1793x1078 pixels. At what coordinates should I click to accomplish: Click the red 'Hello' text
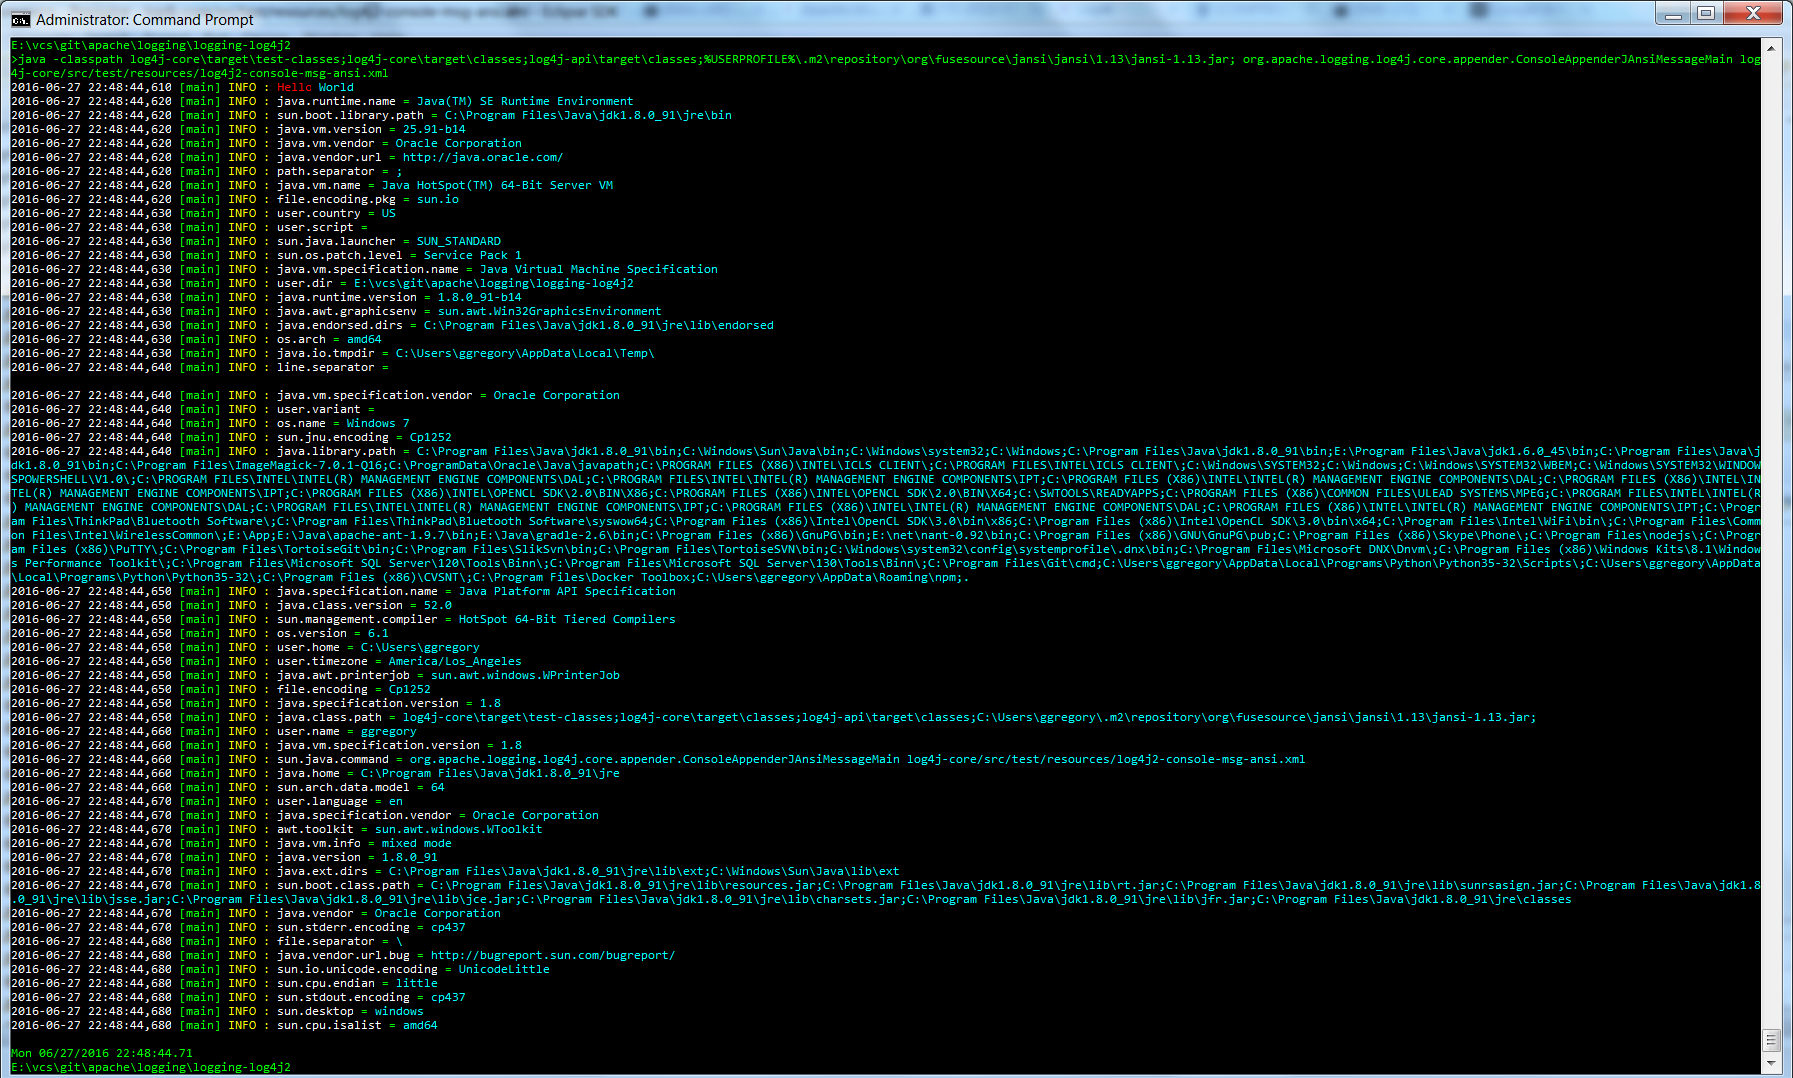point(294,87)
